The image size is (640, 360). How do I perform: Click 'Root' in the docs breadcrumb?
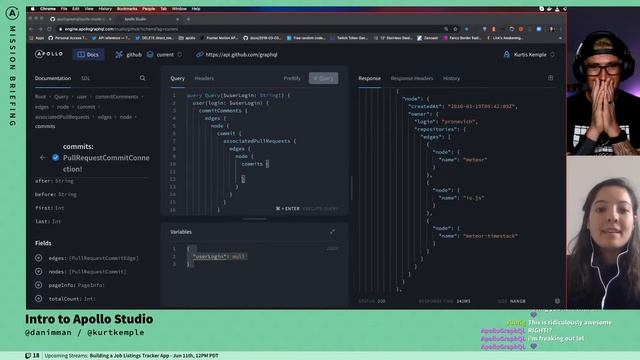40,97
